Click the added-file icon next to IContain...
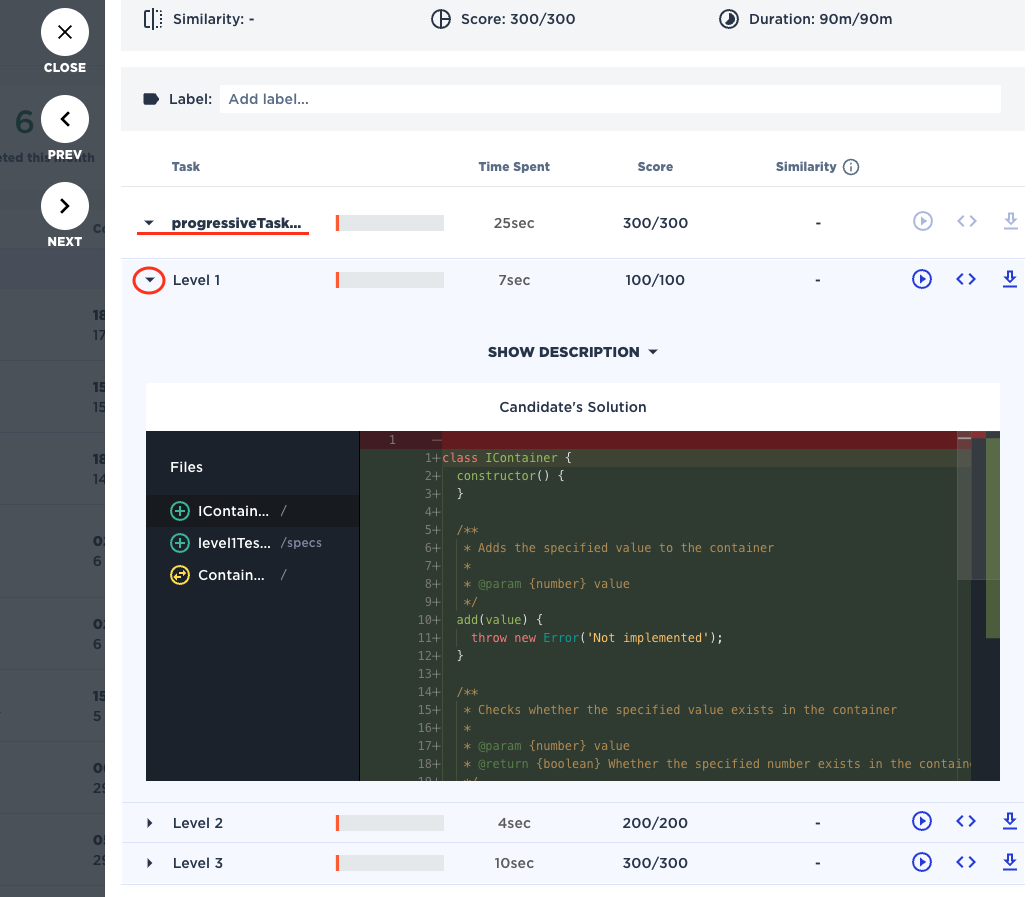Screen dimensions: 1036x897 [x=180, y=511]
